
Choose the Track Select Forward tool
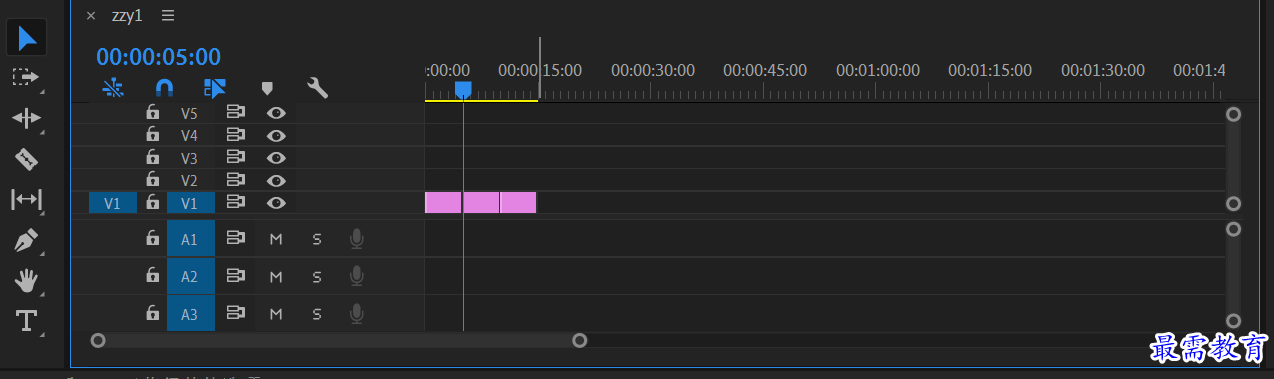coord(25,77)
